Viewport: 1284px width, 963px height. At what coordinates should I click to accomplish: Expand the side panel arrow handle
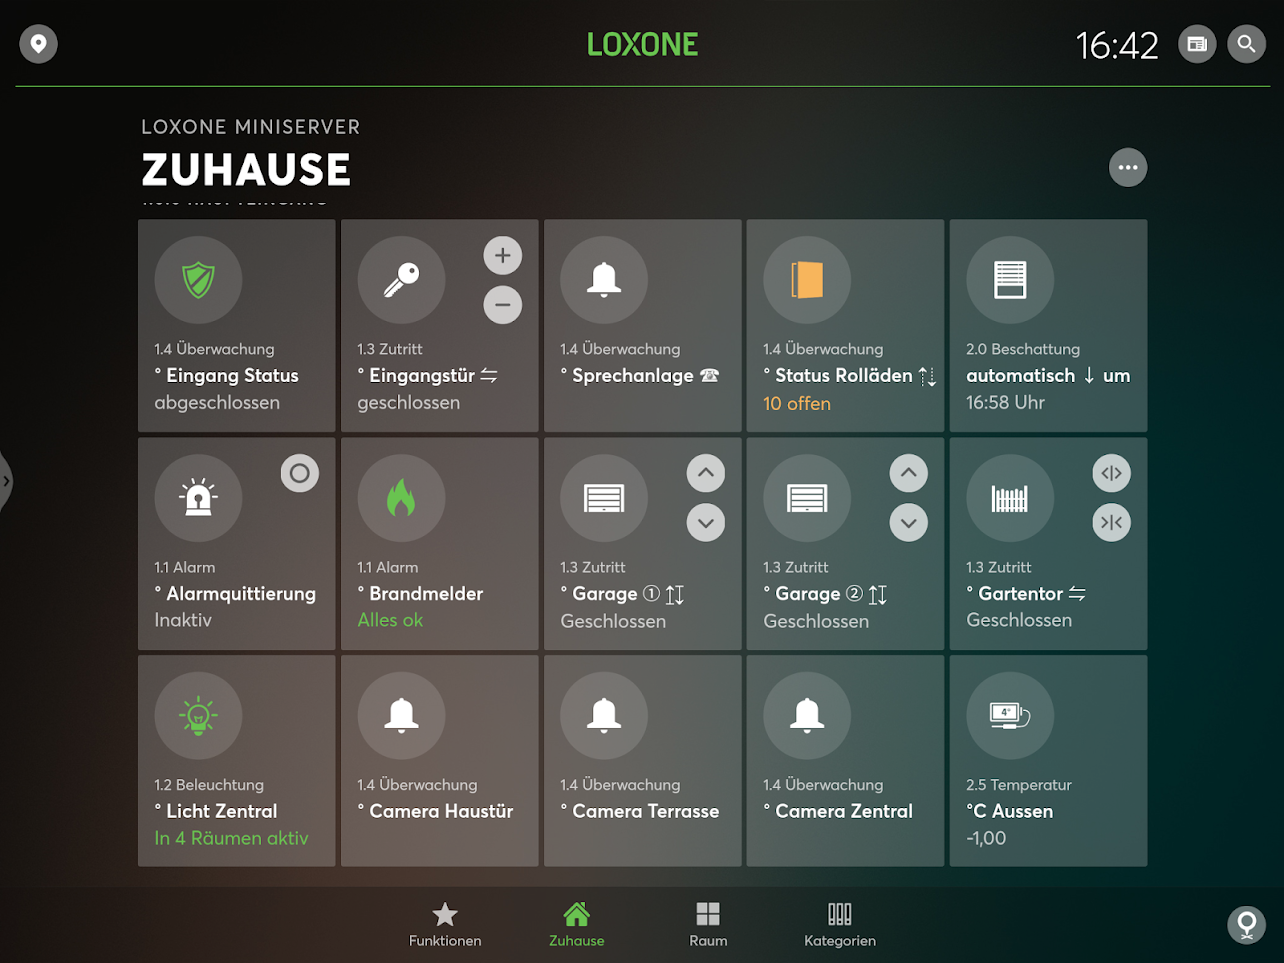point(6,481)
